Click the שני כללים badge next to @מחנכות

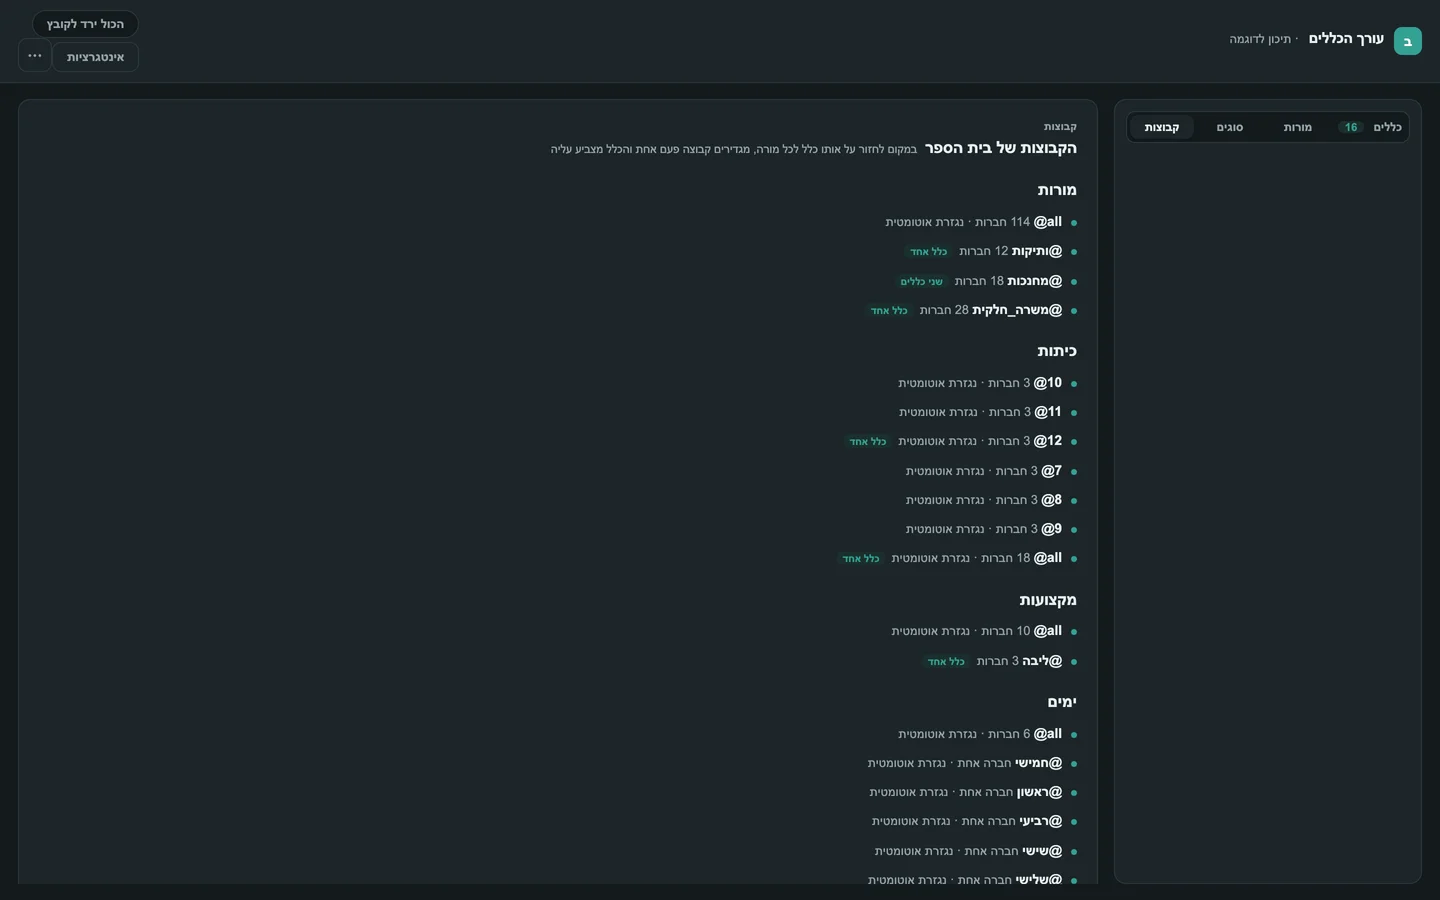(921, 282)
